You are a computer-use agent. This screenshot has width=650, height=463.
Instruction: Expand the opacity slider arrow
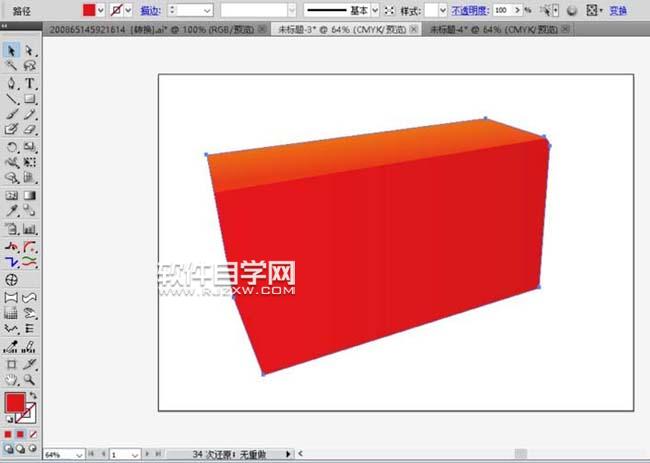click(x=517, y=10)
